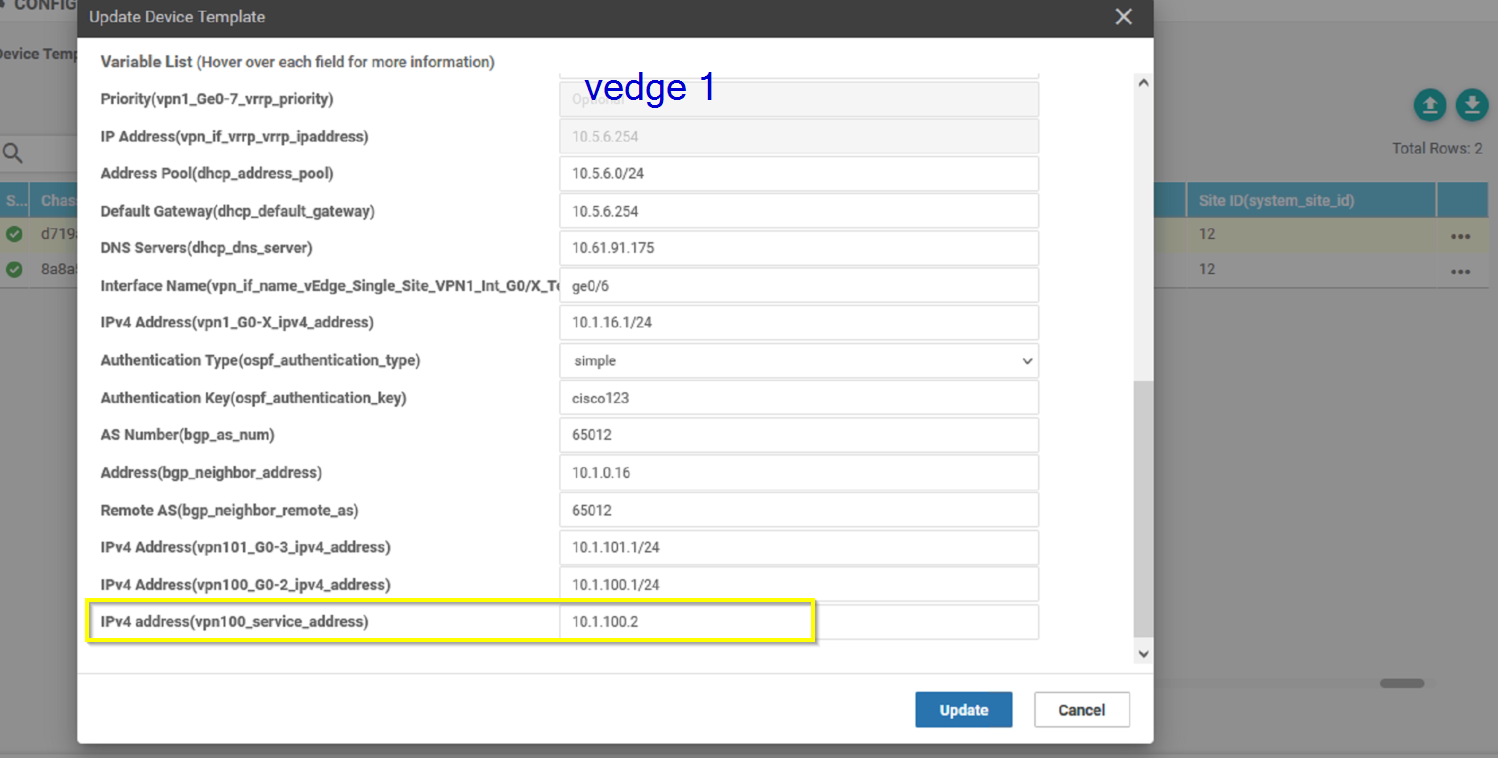Click the label Address Pool(dhcp_address_pool)
This screenshot has width=1498, height=758.
(217, 174)
